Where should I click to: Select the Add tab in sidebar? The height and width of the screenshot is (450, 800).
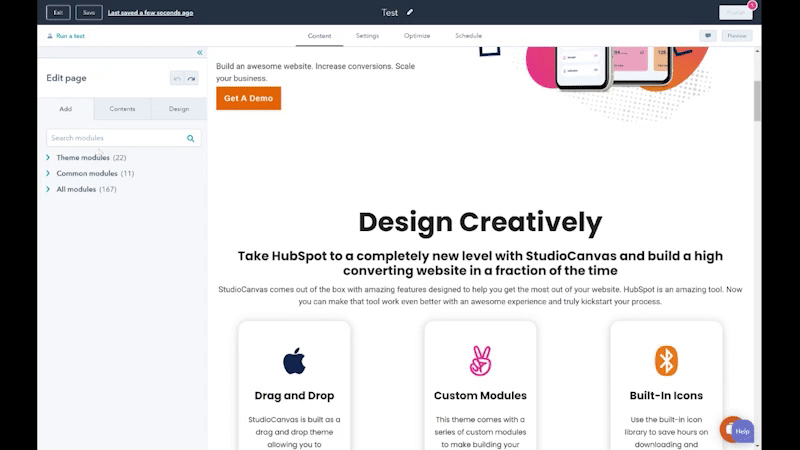[66, 109]
